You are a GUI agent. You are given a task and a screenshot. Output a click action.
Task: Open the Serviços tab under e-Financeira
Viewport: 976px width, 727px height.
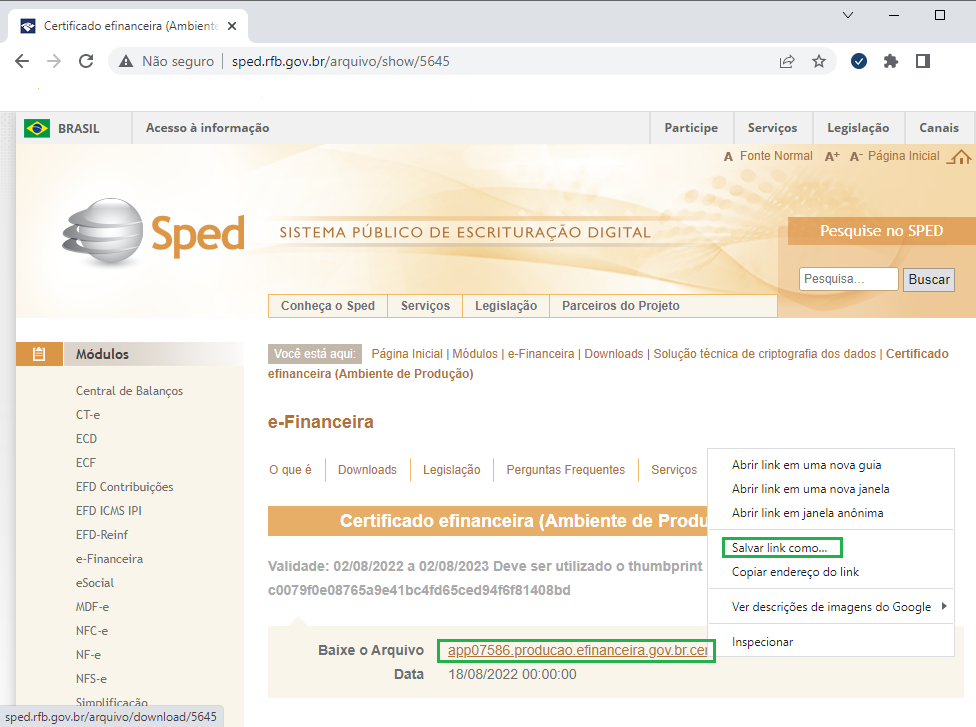(674, 469)
